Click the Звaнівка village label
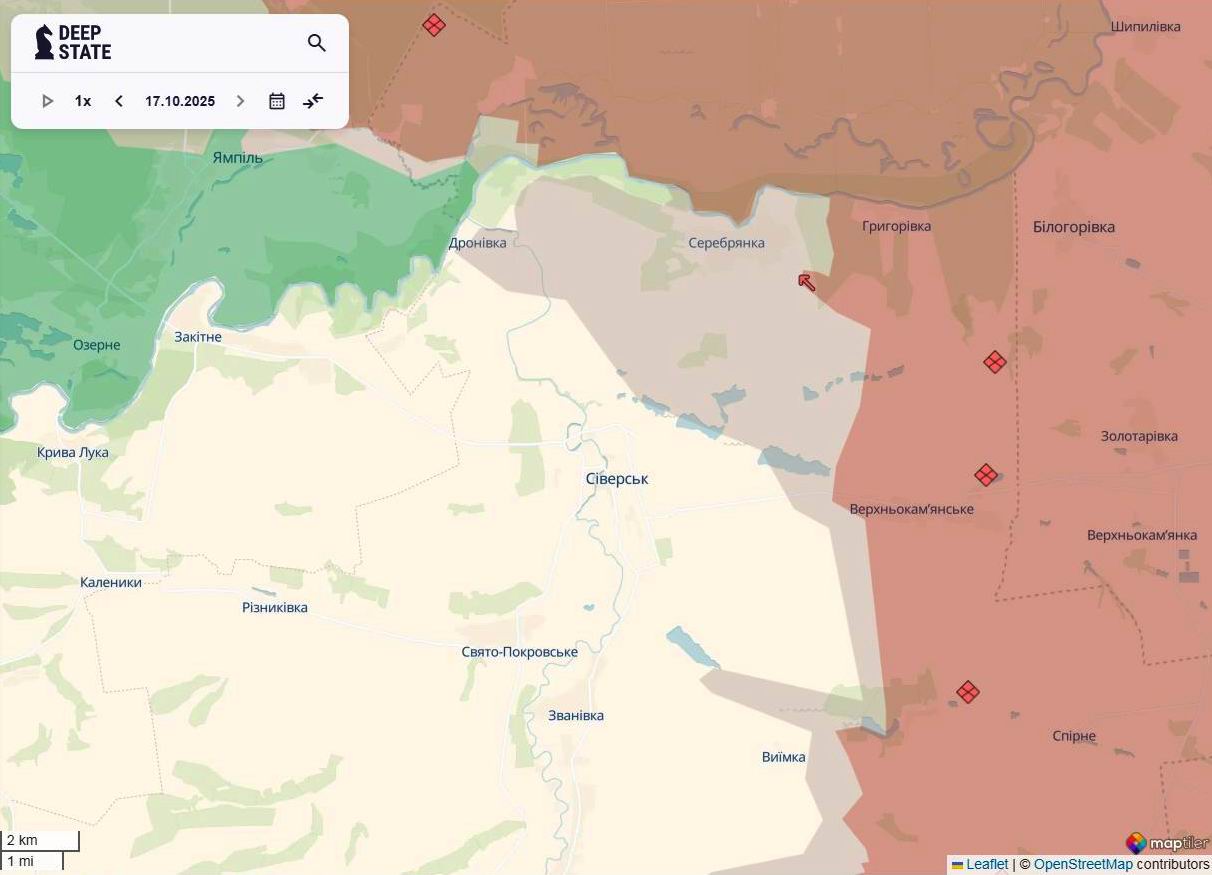This screenshot has height=875, width=1212. coord(576,716)
